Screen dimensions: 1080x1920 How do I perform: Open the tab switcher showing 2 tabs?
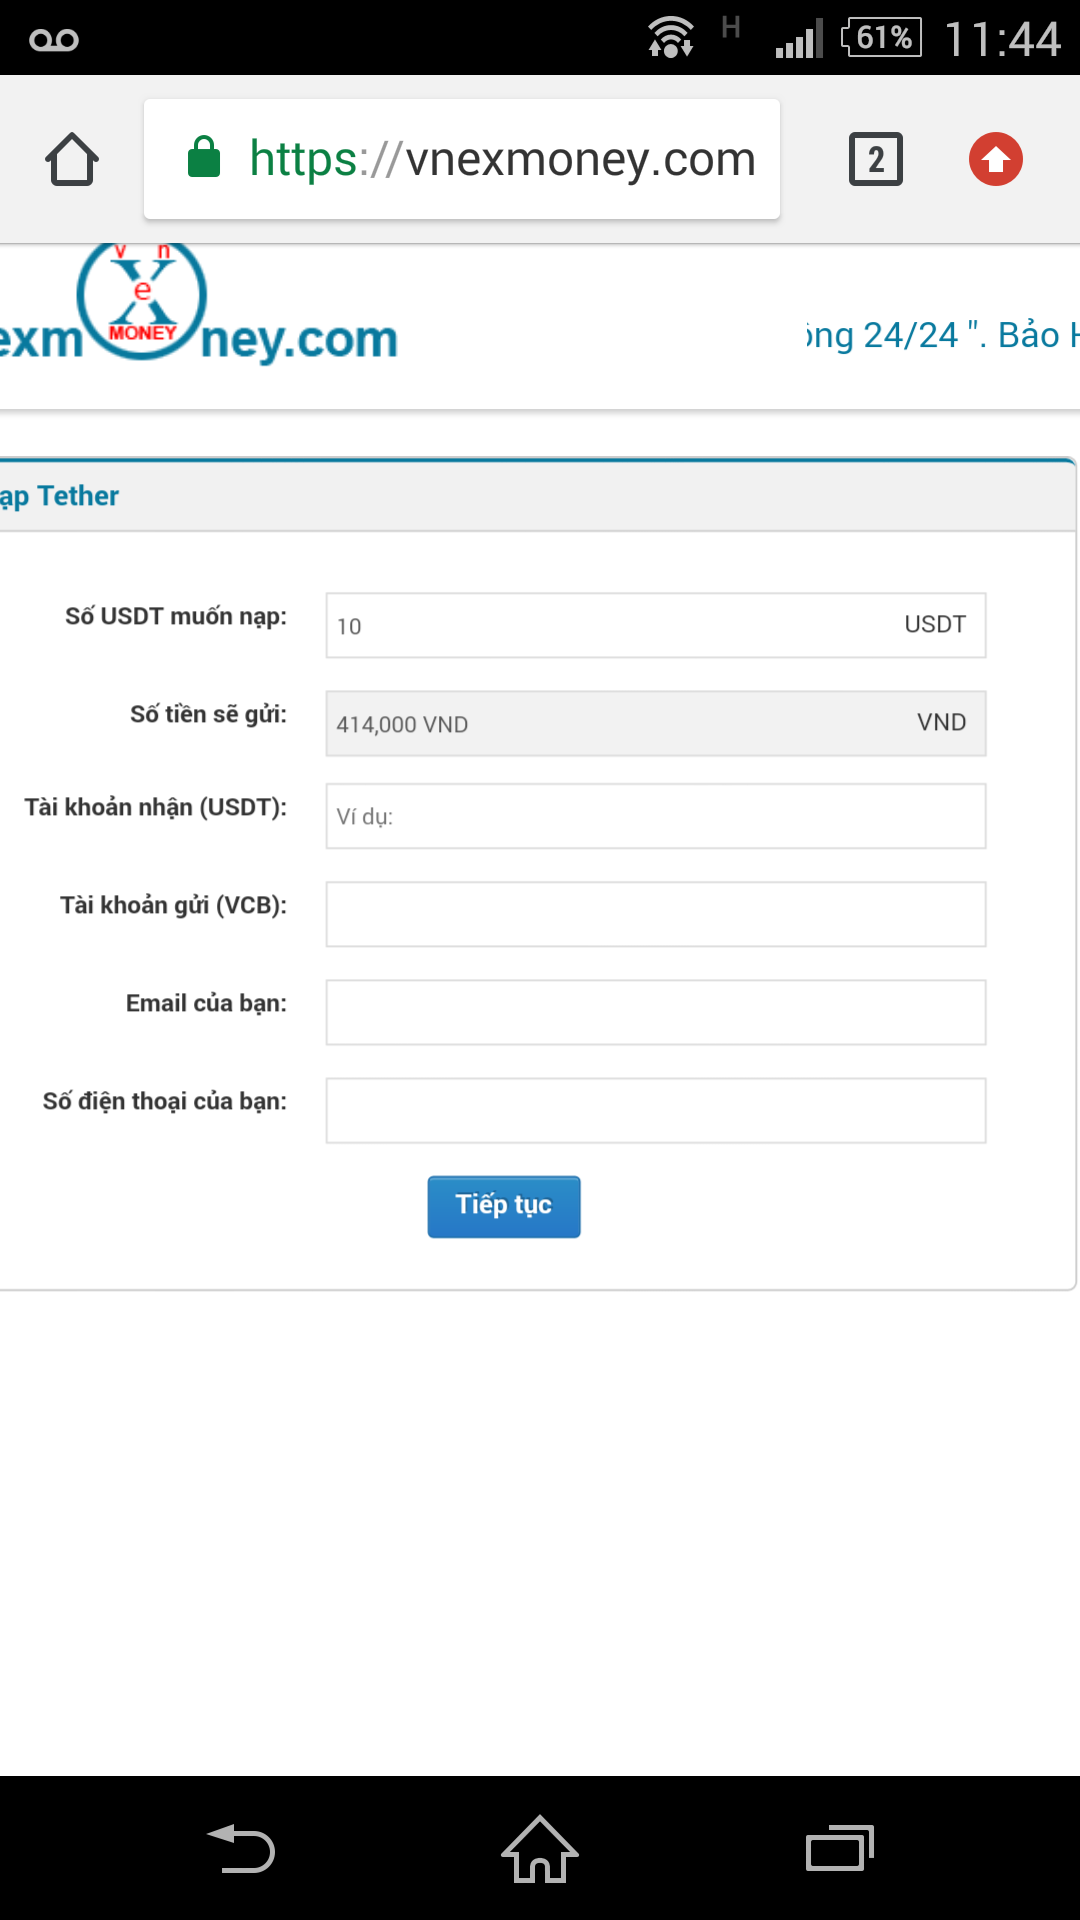876,159
